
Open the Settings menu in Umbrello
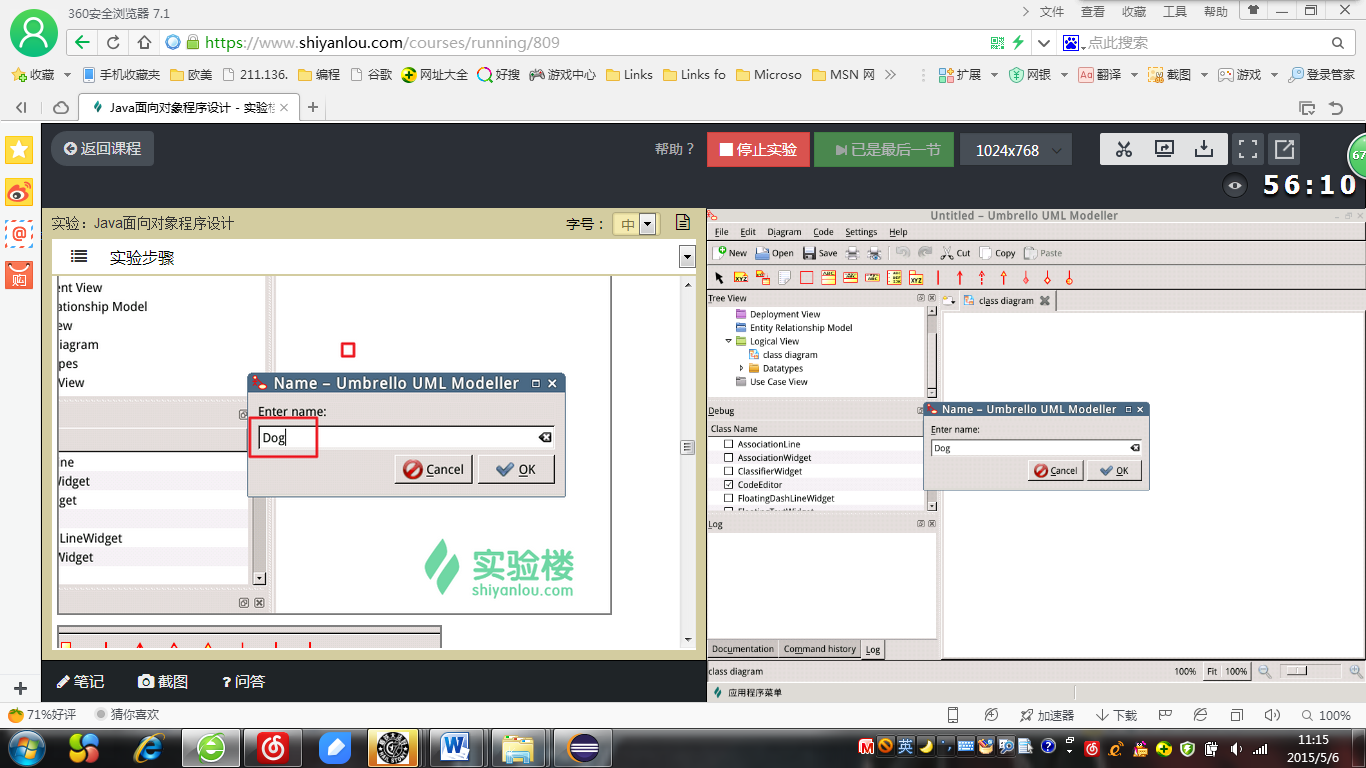(x=861, y=232)
